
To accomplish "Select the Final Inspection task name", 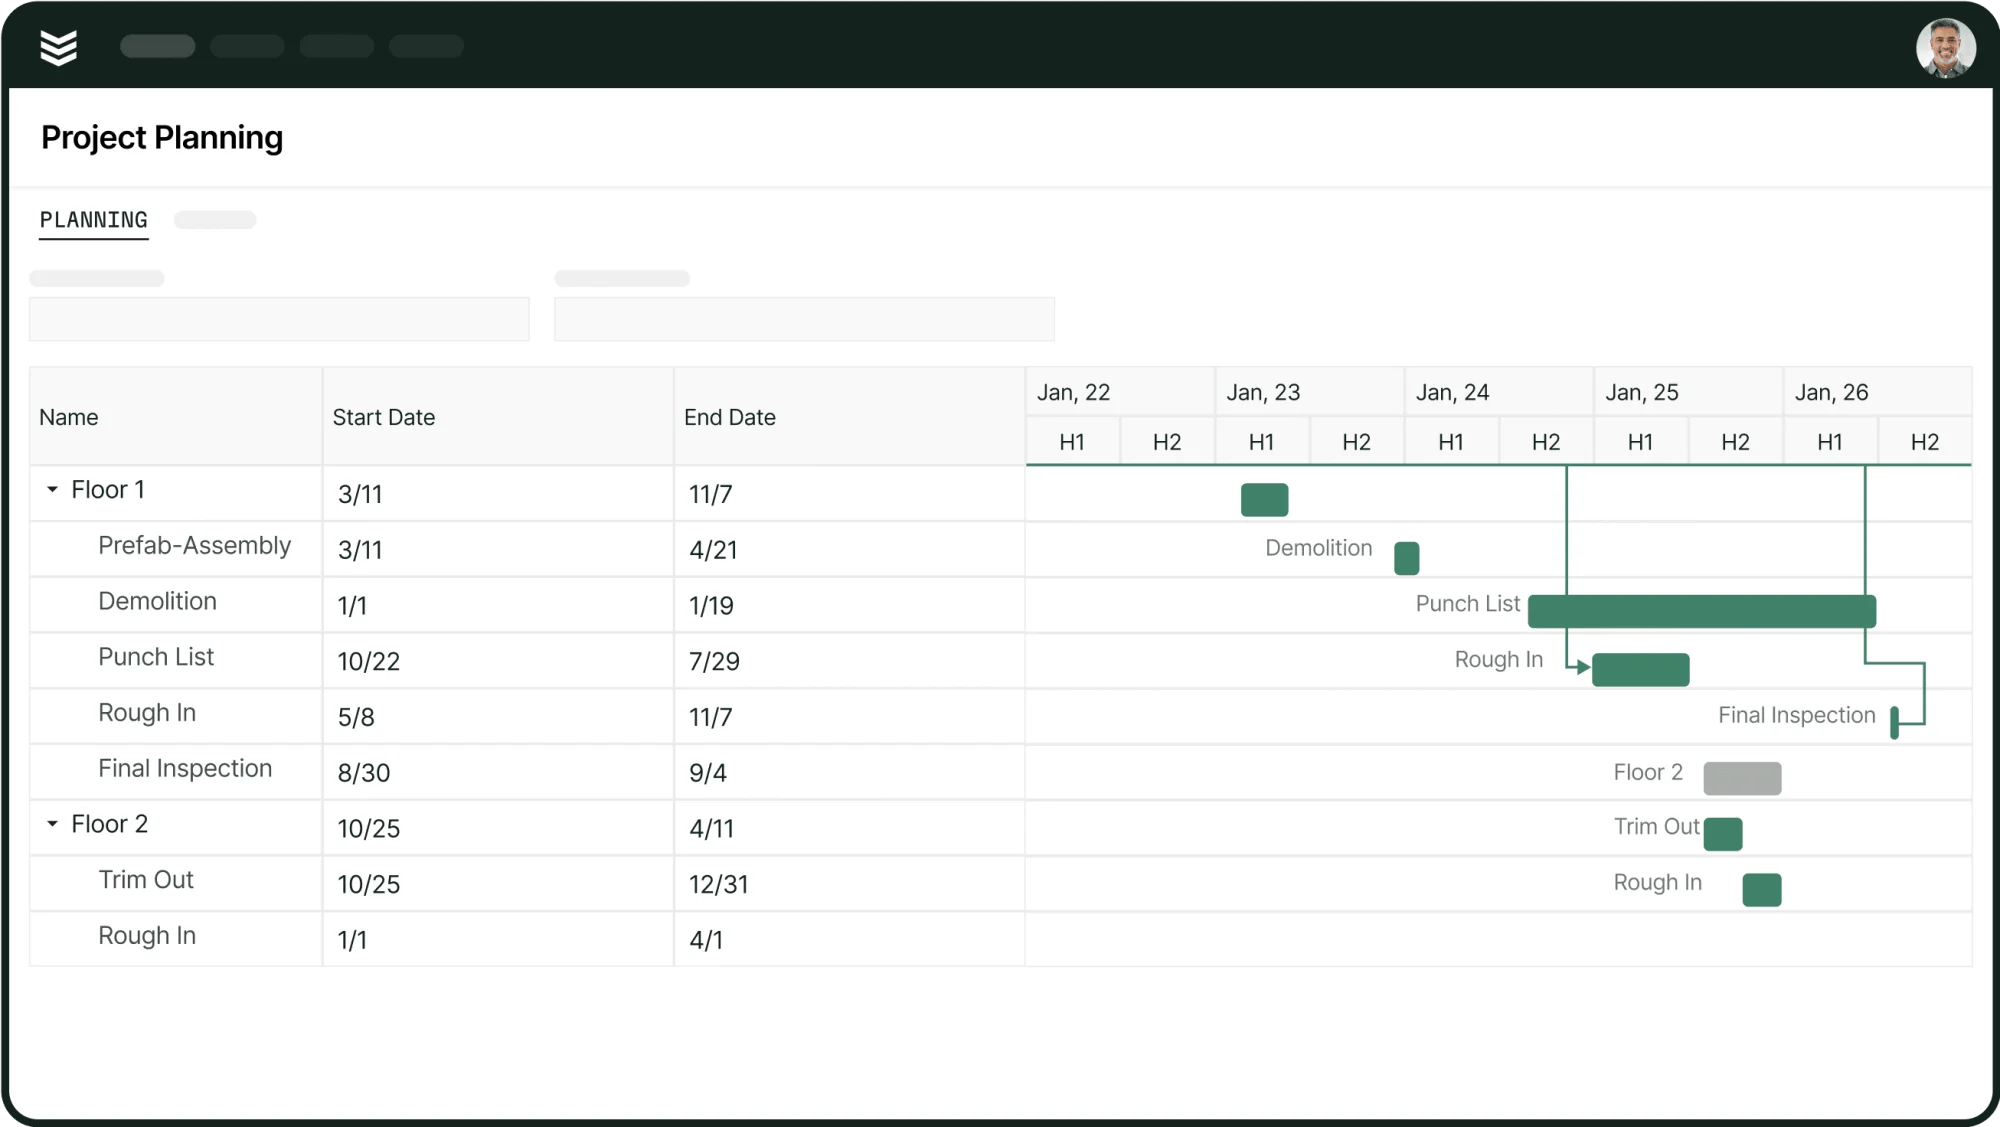I will (x=185, y=769).
